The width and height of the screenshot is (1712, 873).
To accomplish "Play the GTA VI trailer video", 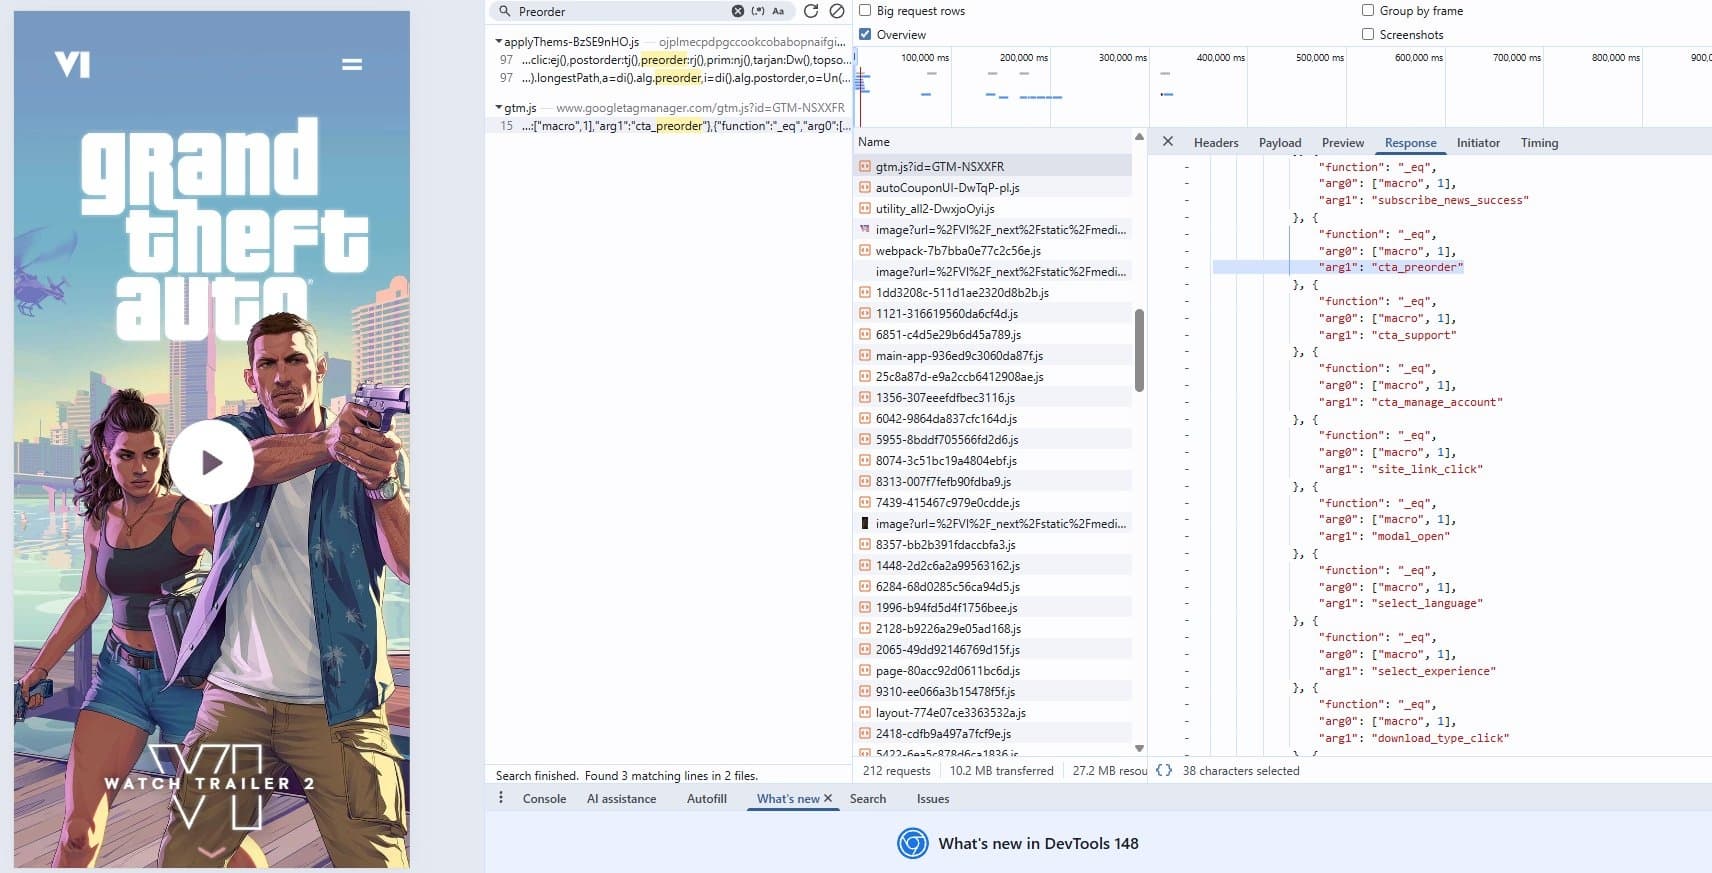I will (211, 462).
